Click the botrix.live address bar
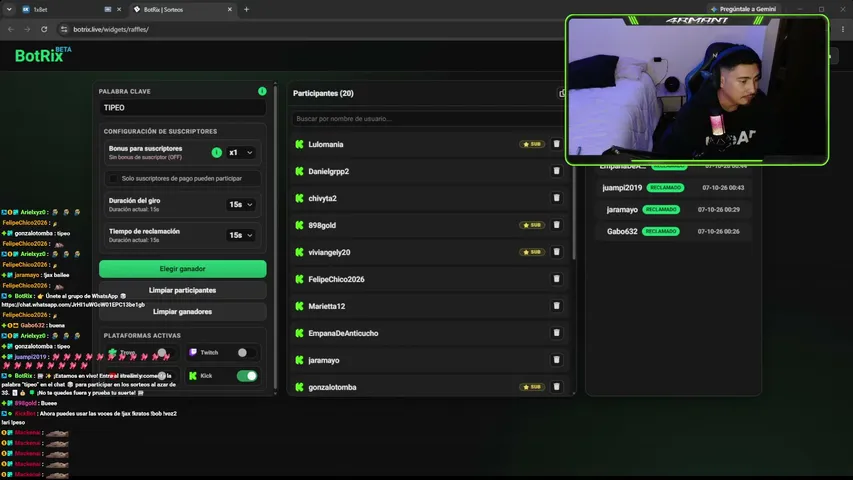This screenshot has width=853, height=480. coord(316,29)
